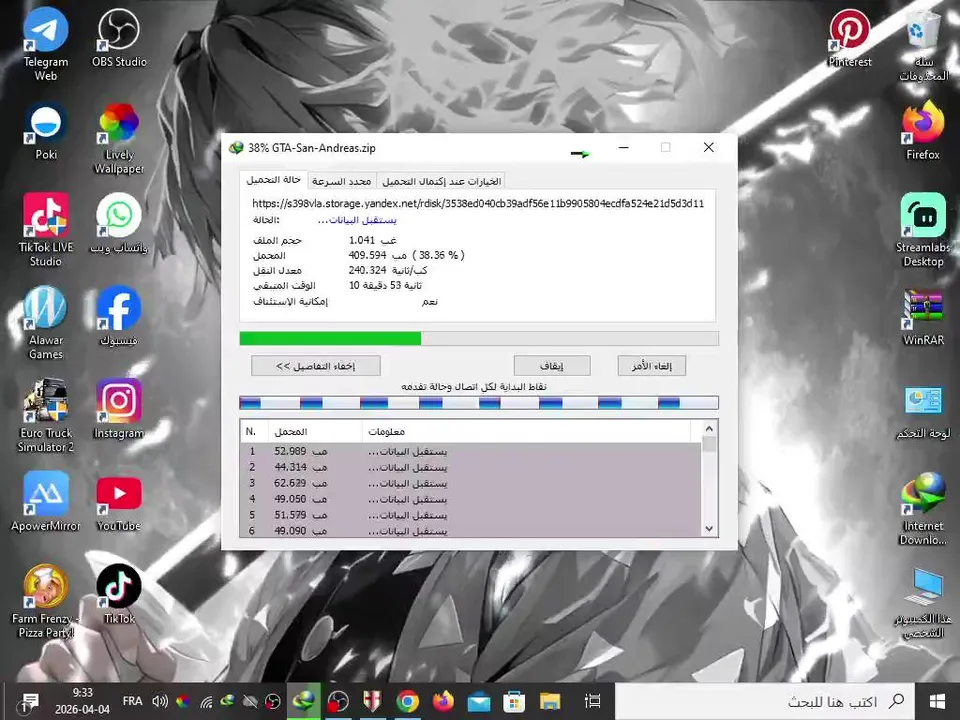Minimize the GTA-San-Andreas.zip download window
Screen dimensions: 960x720
click(623, 148)
